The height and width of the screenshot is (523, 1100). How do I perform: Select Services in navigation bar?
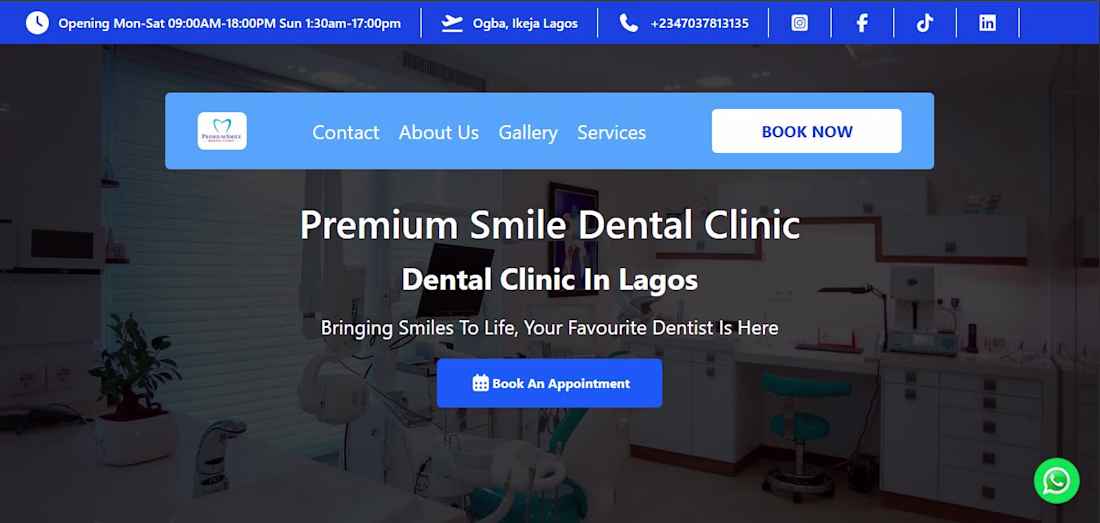[612, 133]
